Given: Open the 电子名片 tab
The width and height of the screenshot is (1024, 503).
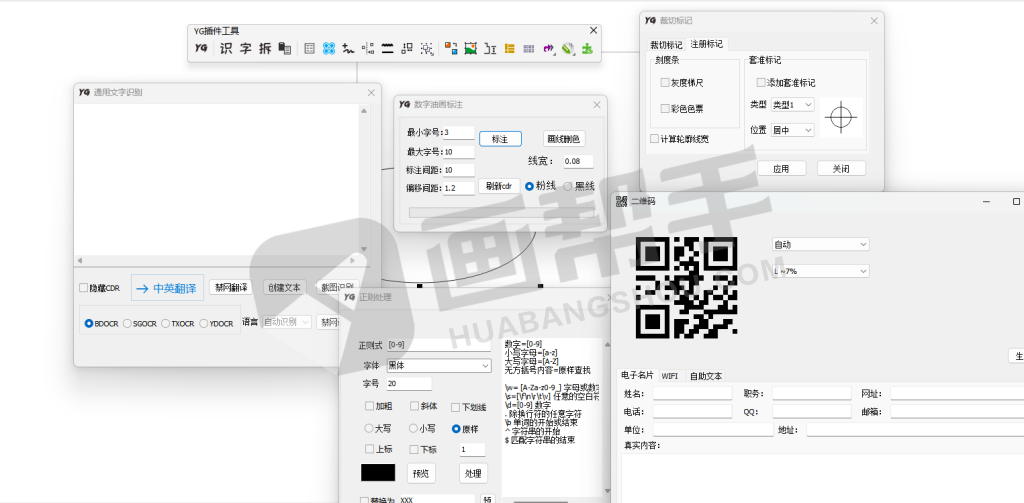Looking at the screenshot, I should coord(637,376).
